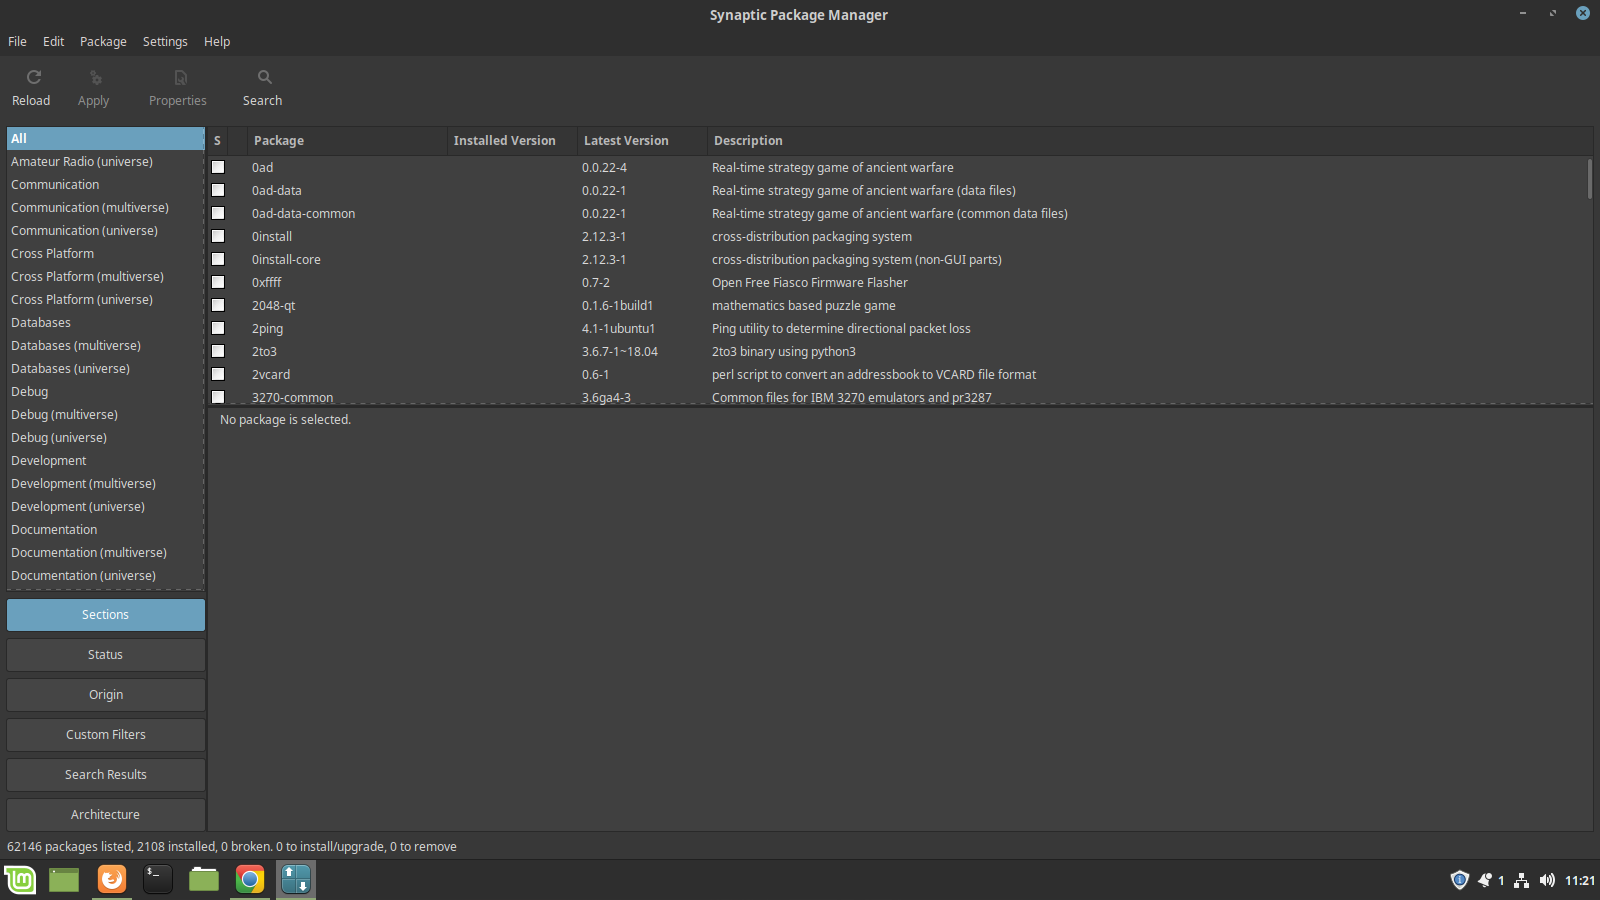Launch Firefox from the taskbar
Image resolution: width=1600 pixels, height=900 pixels.
[x=112, y=880]
